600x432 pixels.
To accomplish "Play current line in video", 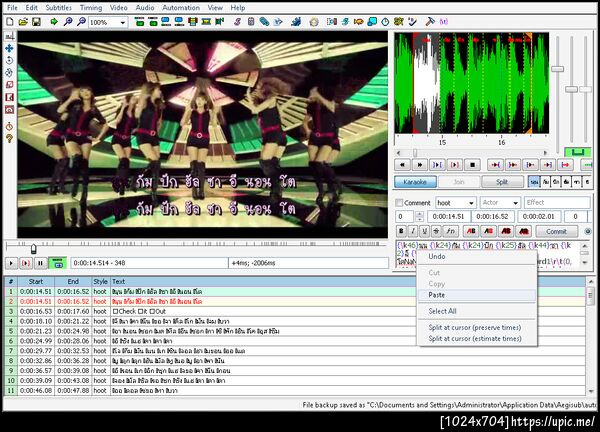I will pyautogui.click(x=26, y=263).
